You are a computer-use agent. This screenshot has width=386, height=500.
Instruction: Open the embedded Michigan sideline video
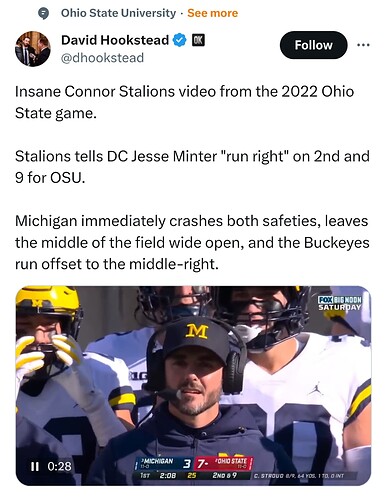point(193,386)
